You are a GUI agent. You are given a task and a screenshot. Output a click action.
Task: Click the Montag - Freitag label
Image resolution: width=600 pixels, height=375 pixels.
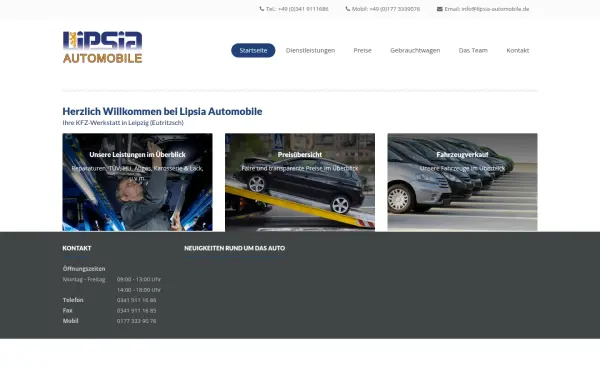84,279
